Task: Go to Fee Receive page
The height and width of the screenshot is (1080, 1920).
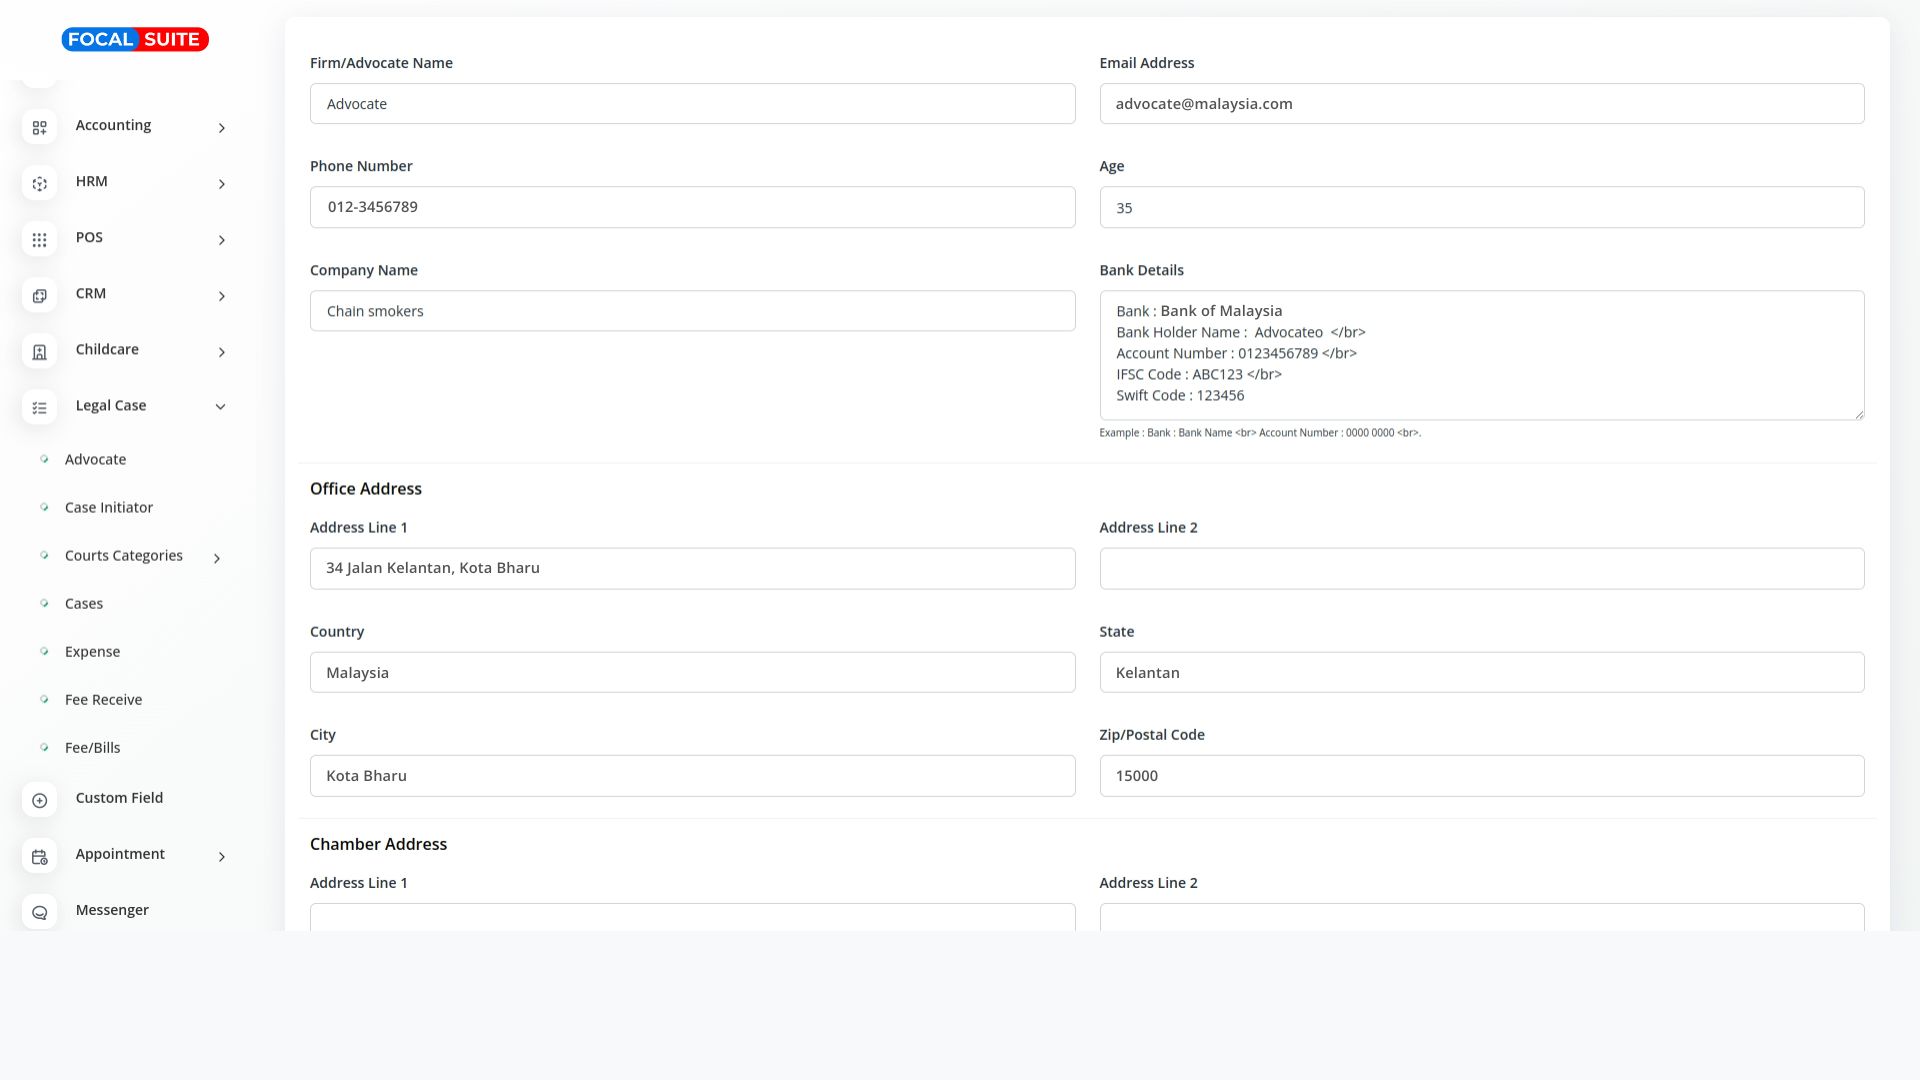Action: [x=103, y=699]
